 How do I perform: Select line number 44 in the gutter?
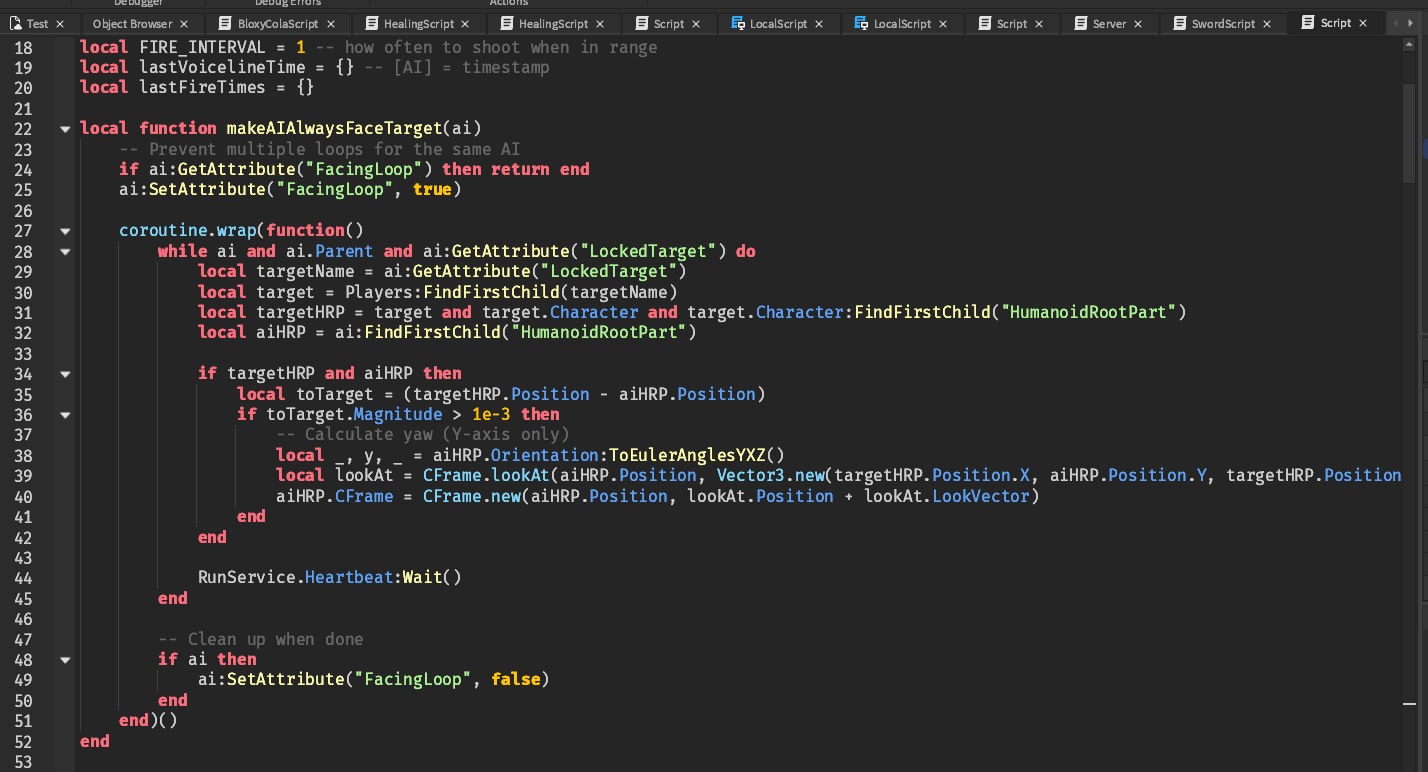pyautogui.click(x=24, y=577)
